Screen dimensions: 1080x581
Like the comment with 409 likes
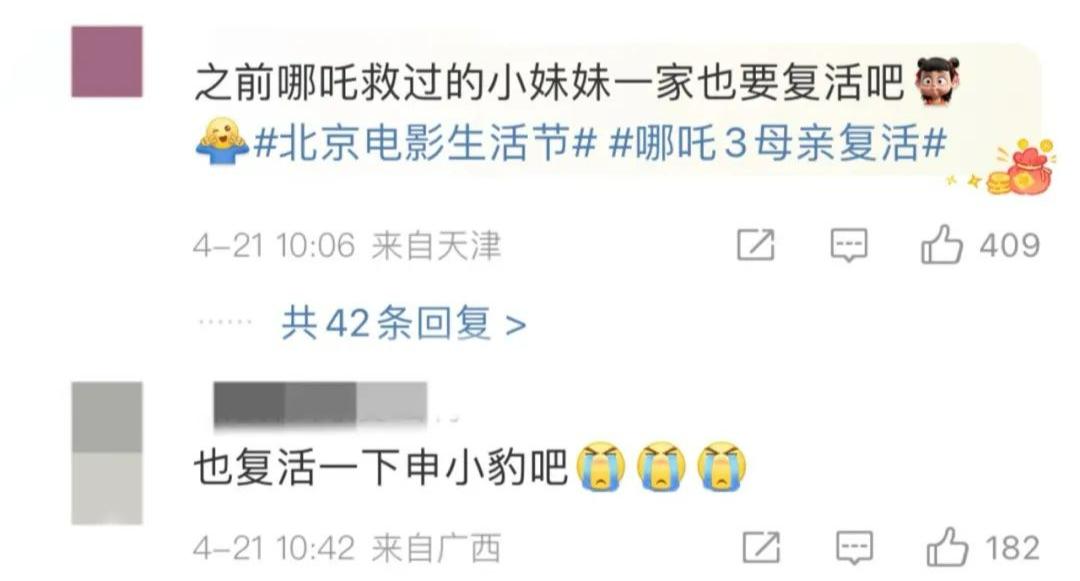[x=942, y=245]
